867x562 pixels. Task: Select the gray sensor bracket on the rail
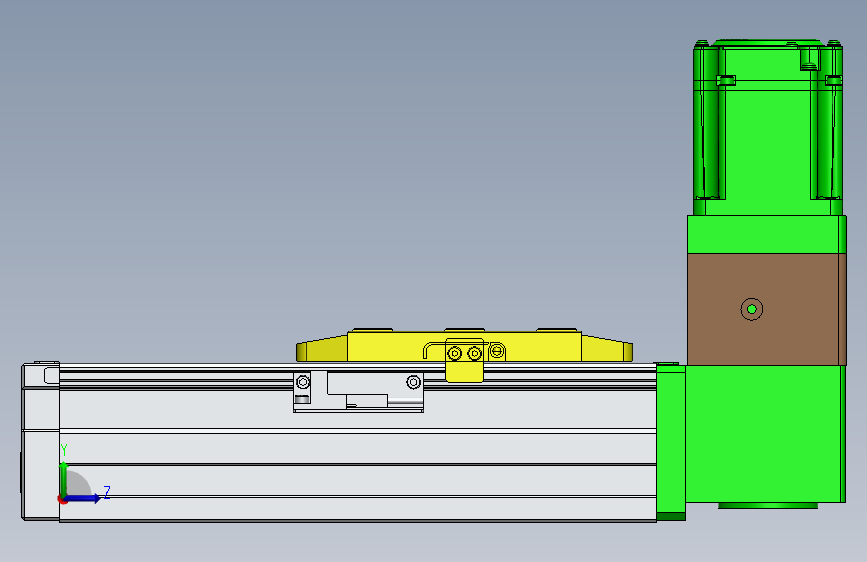358,392
